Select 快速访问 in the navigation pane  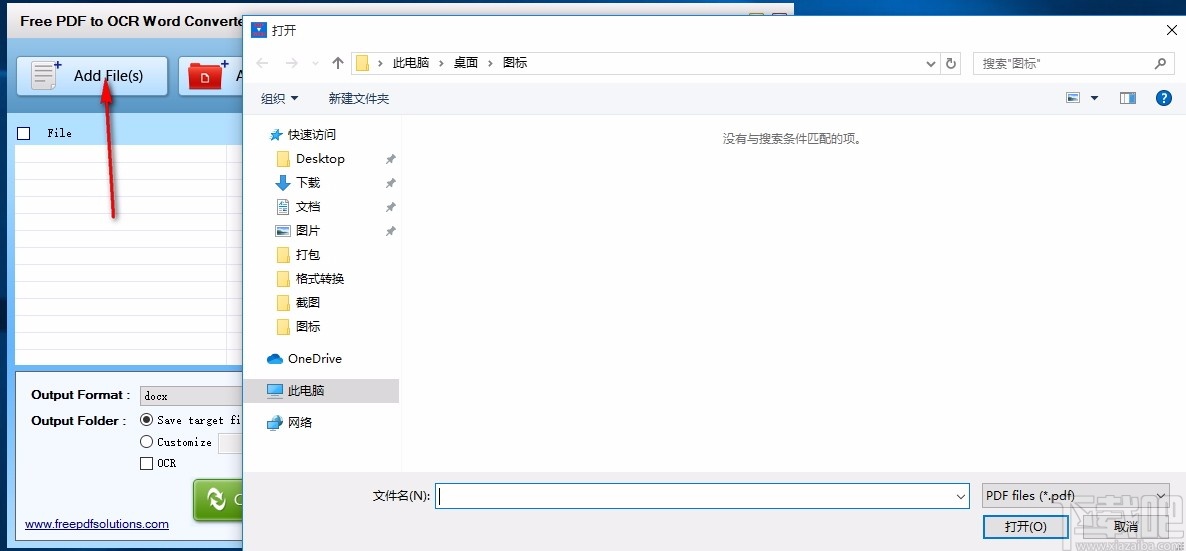coord(312,135)
